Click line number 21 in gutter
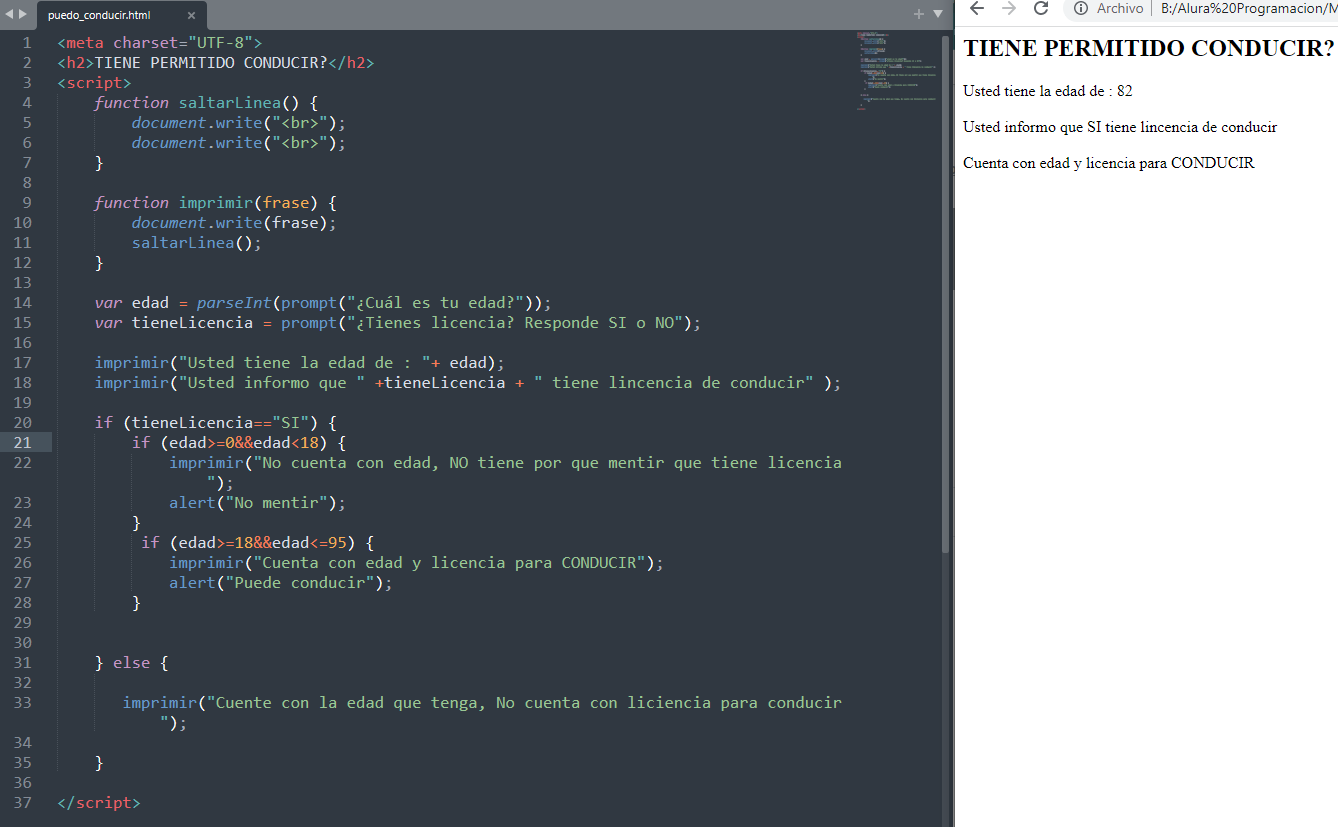The height and width of the screenshot is (827, 1338). click(x=23, y=442)
